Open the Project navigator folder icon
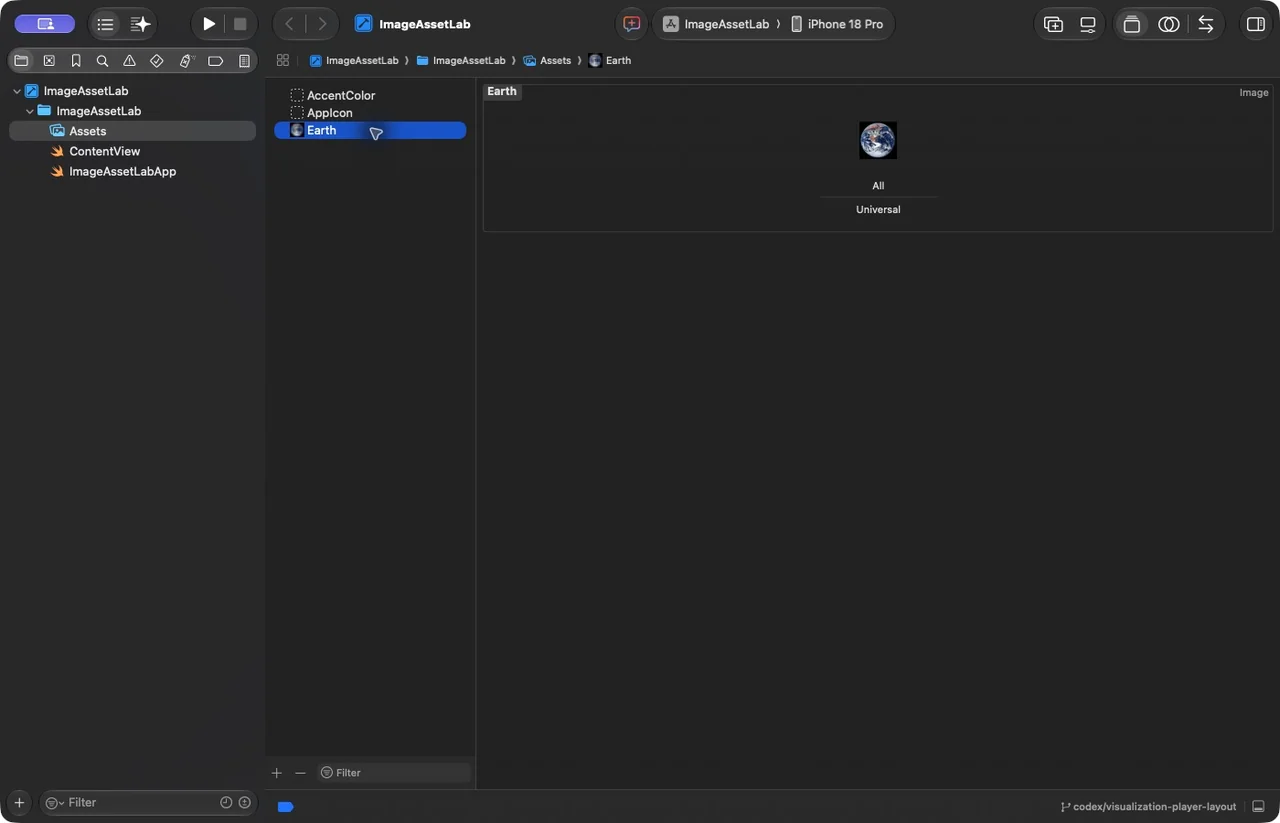1280x823 pixels. [x=21, y=61]
